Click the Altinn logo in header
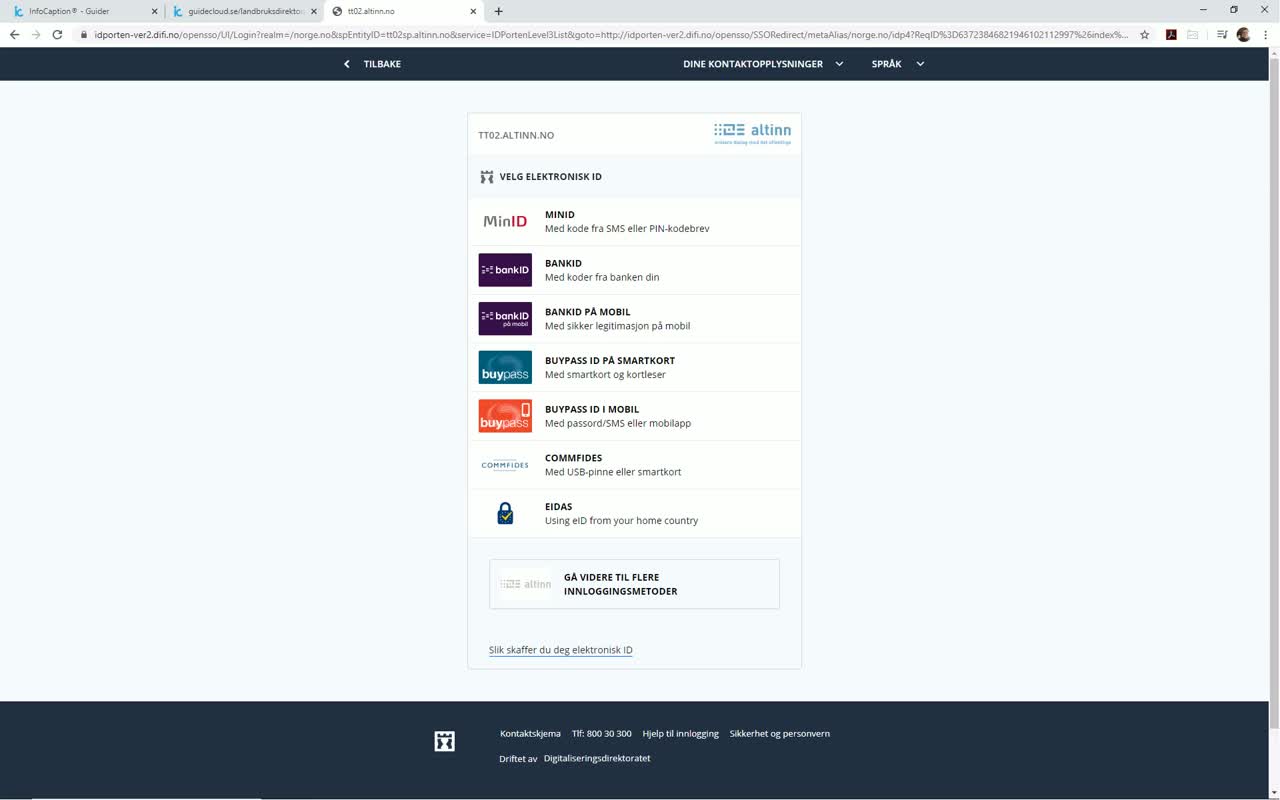Screen dimensions: 1280x800 (752, 134)
